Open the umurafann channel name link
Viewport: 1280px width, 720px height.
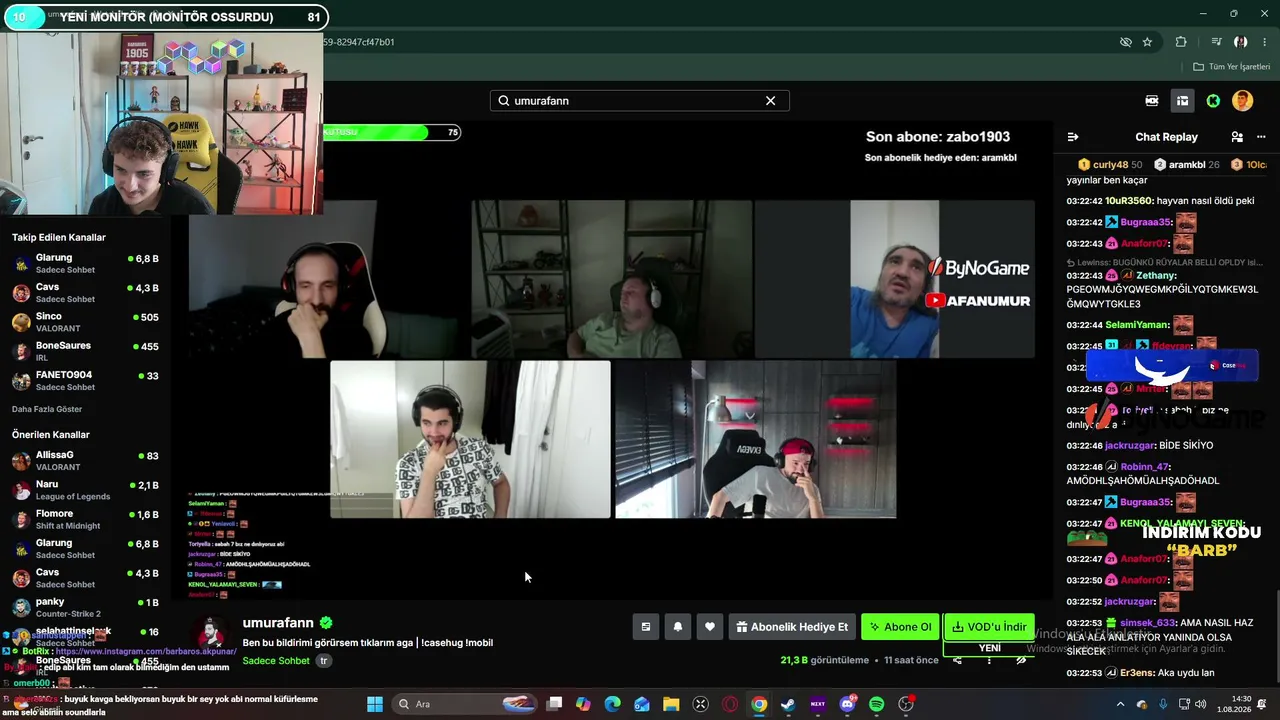278,623
